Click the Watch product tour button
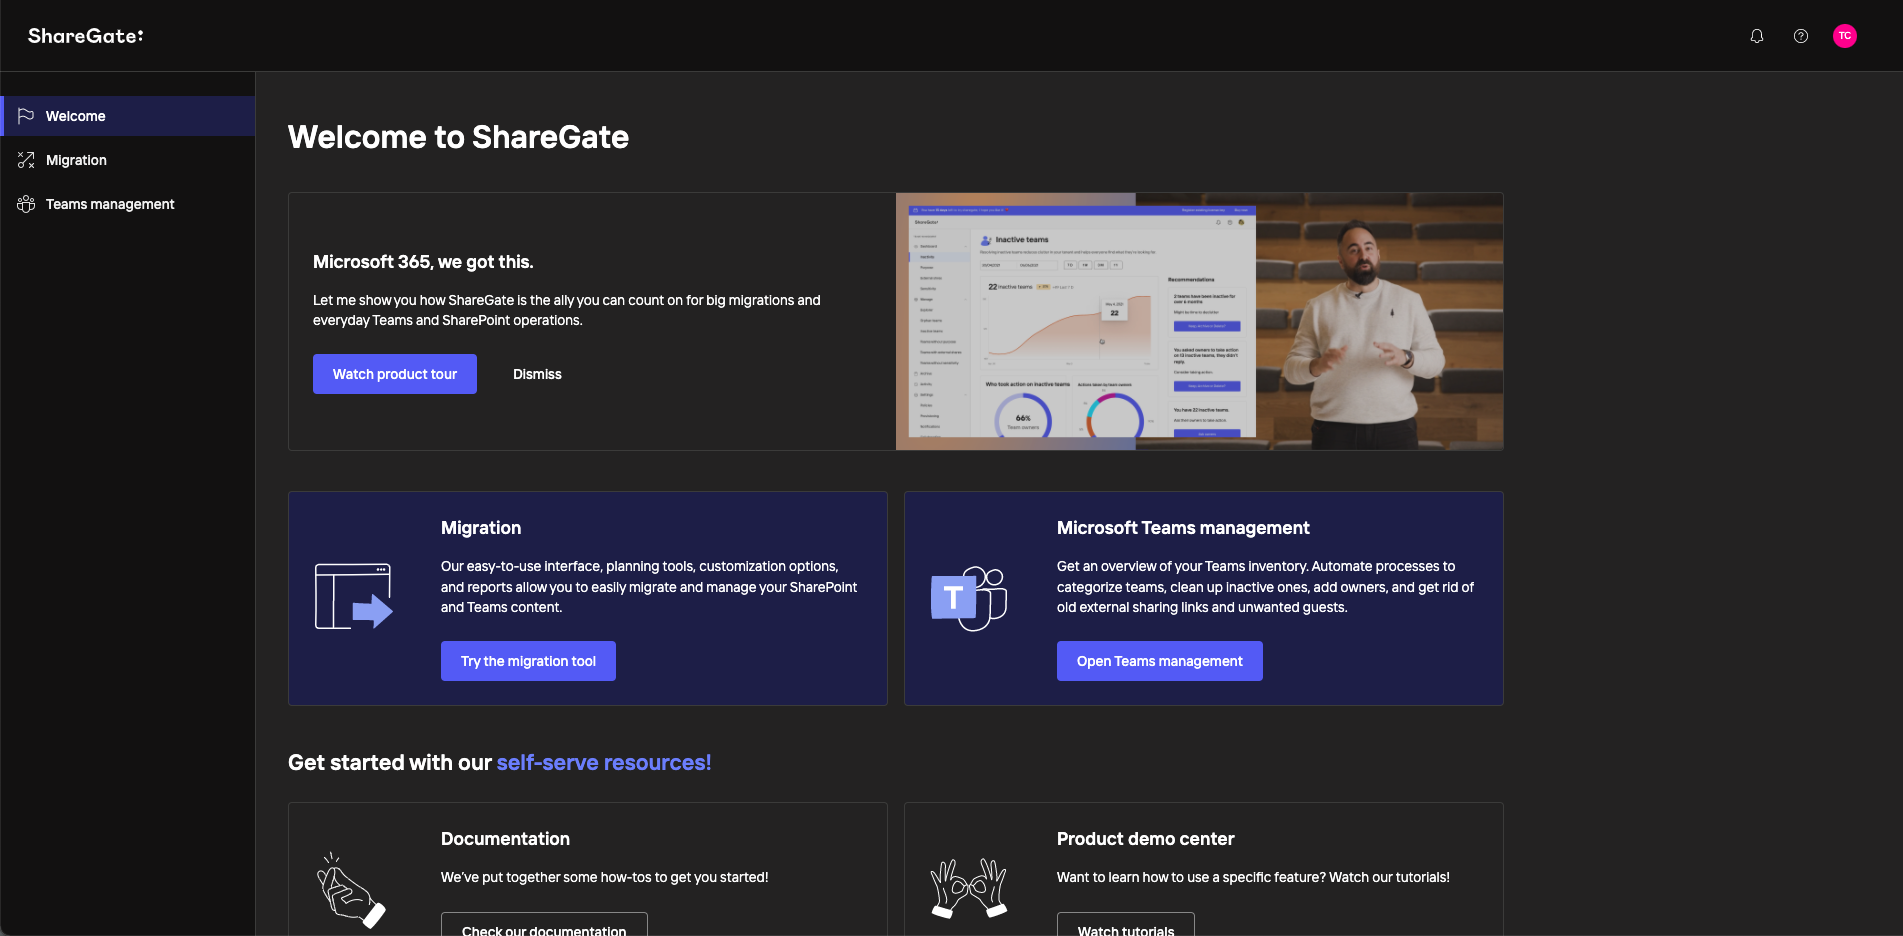The height and width of the screenshot is (936, 1903). pyautogui.click(x=395, y=374)
